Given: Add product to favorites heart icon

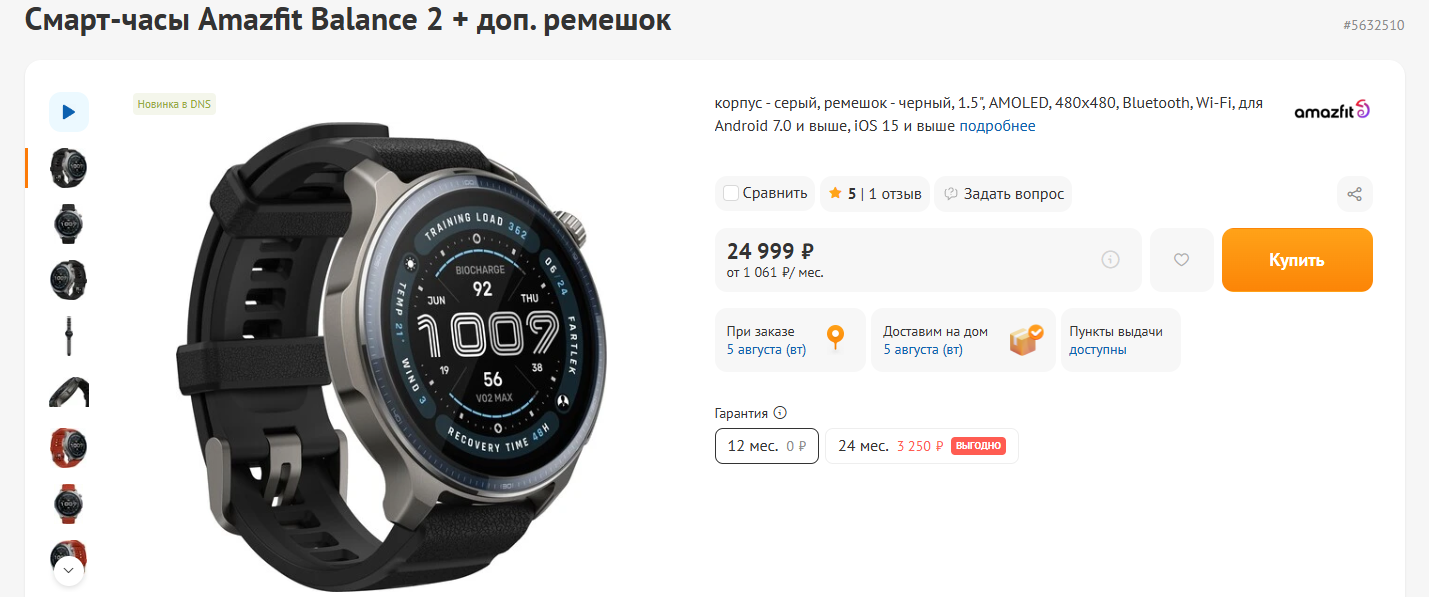Looking at the screenshot, I should click(x=1181, y=260).
